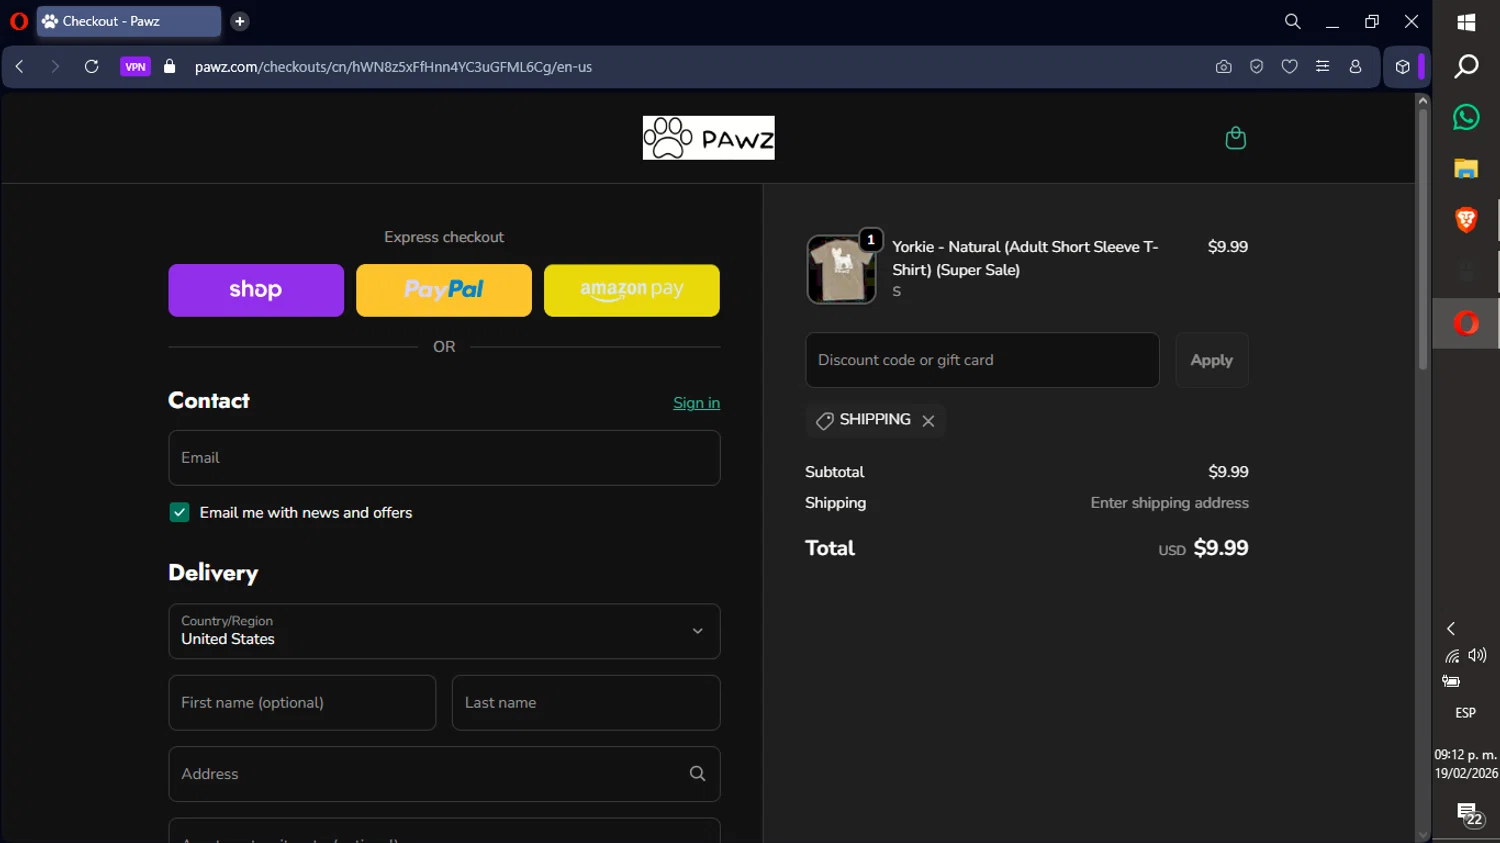The height and width of the screenshot is (843, 1500).
Task: Open Windows search icon
Action: [x=1466, y=67]
